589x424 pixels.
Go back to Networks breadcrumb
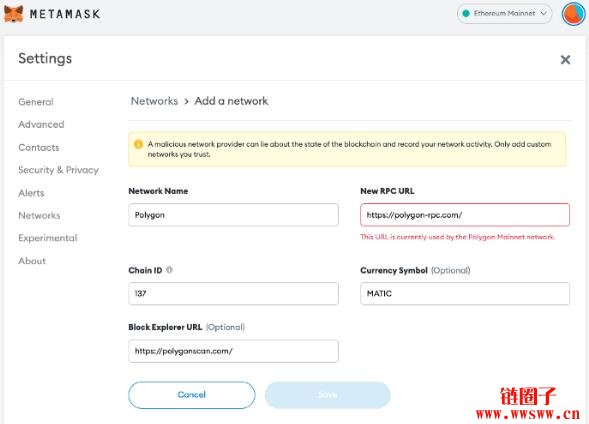click(x=154, y=101)
